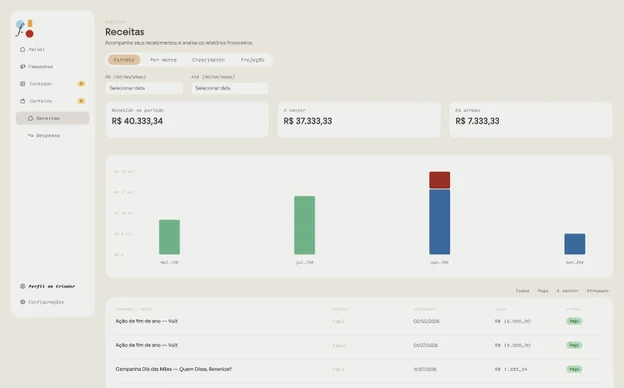Click the icon beside Receitas in sidebar
This screenshot has width=624, height=388.
(x=30, y=118)
